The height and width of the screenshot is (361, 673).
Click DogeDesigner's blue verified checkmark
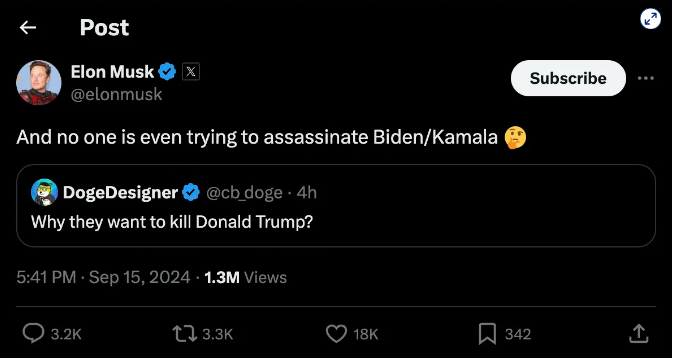(191, 192)
